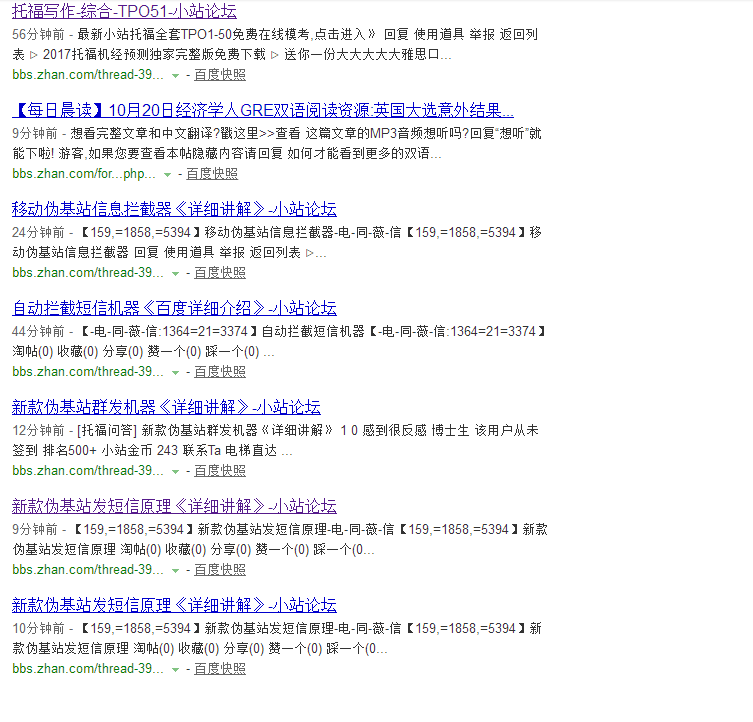Open the 新款伪基站群发机器 result title
Viewport: 753px width, 722px height.
click(x=166, y=407)
